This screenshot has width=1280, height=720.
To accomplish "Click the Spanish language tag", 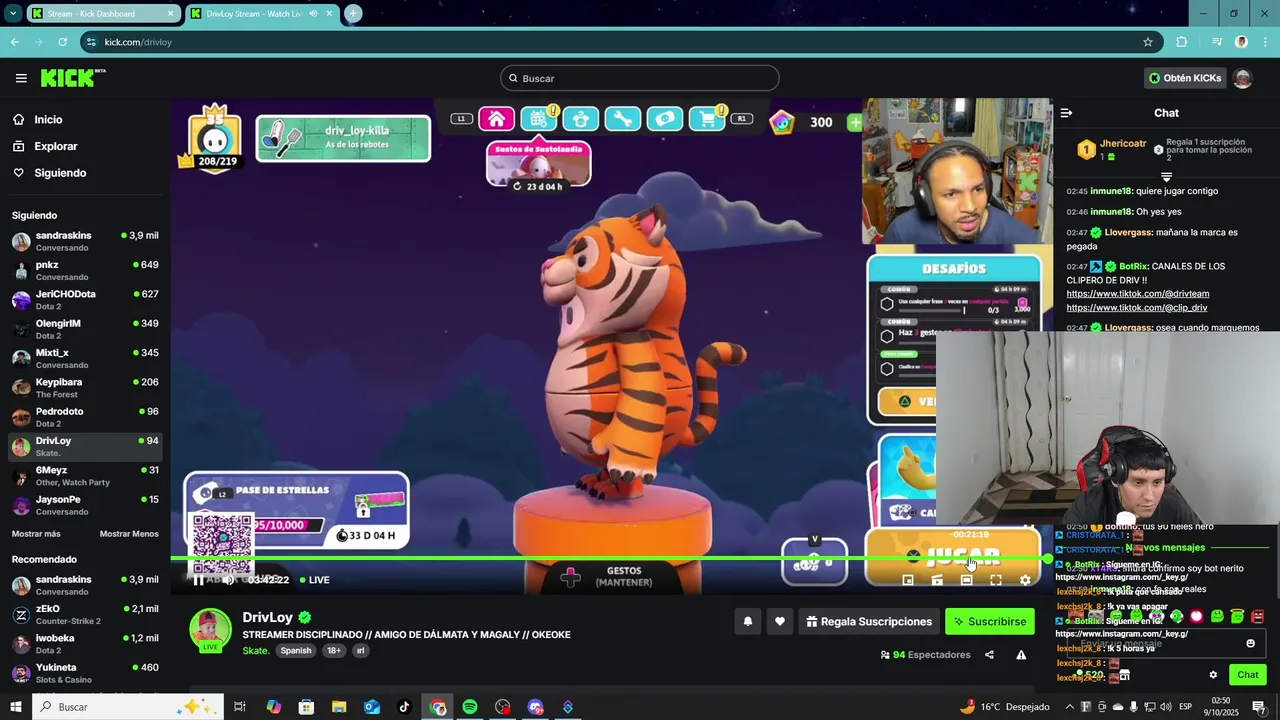I will point(296,650).
